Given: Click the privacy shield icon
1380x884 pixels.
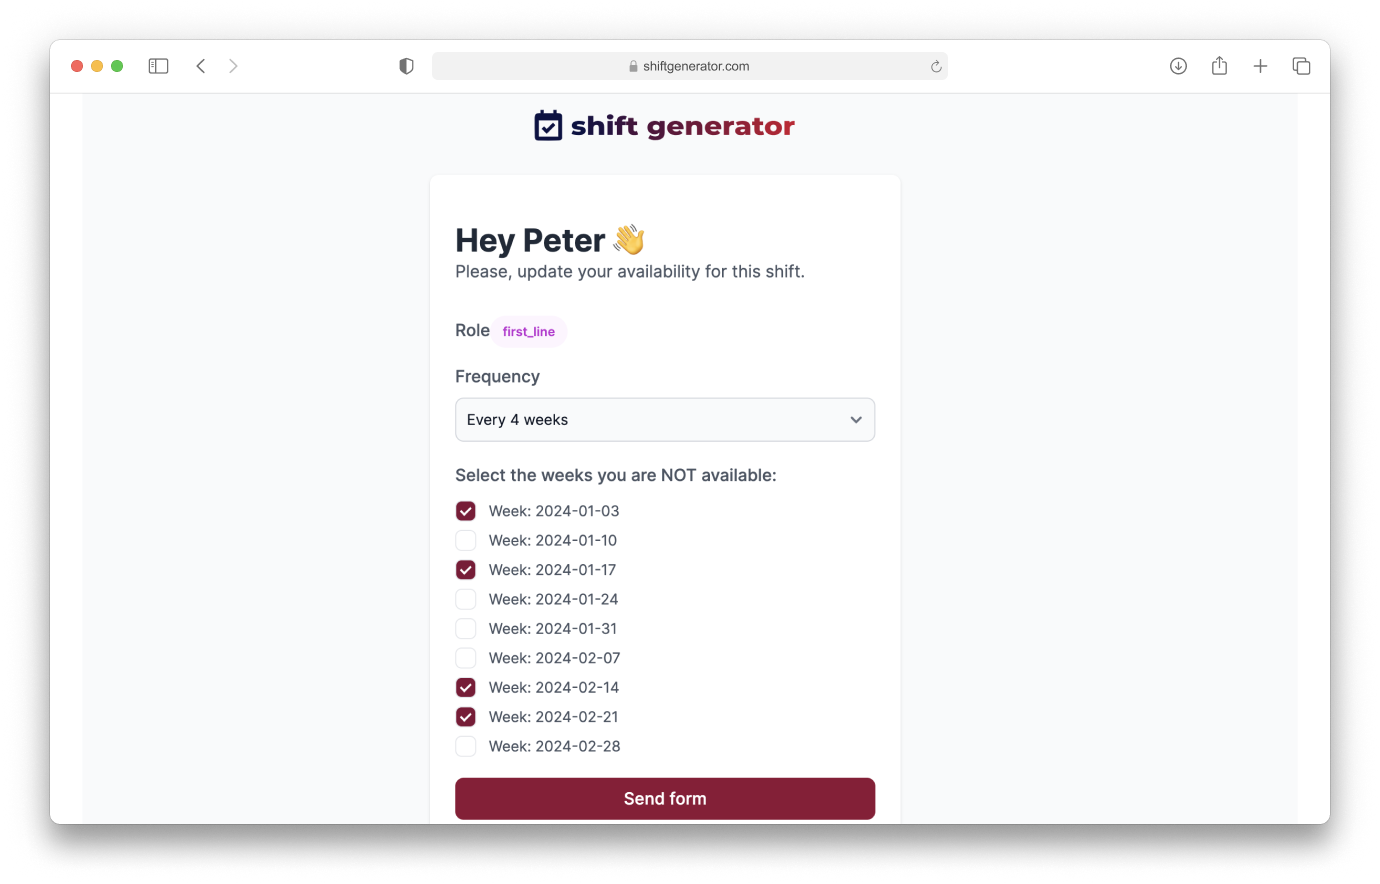Looking at the screenshot, I should (406, 66).
